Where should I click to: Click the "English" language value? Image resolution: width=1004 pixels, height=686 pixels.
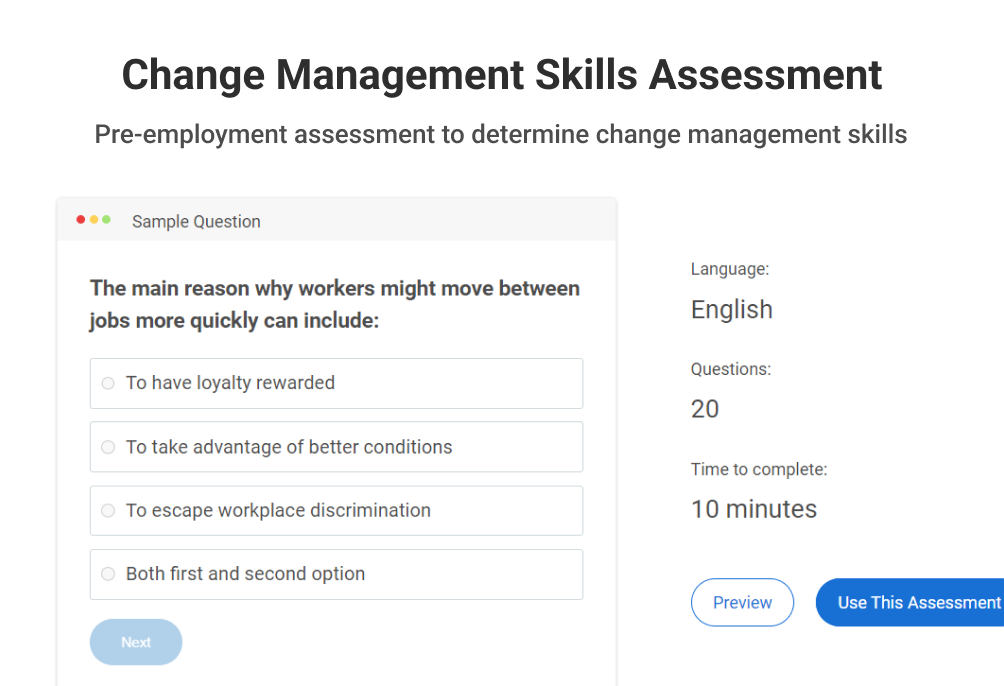732,310
